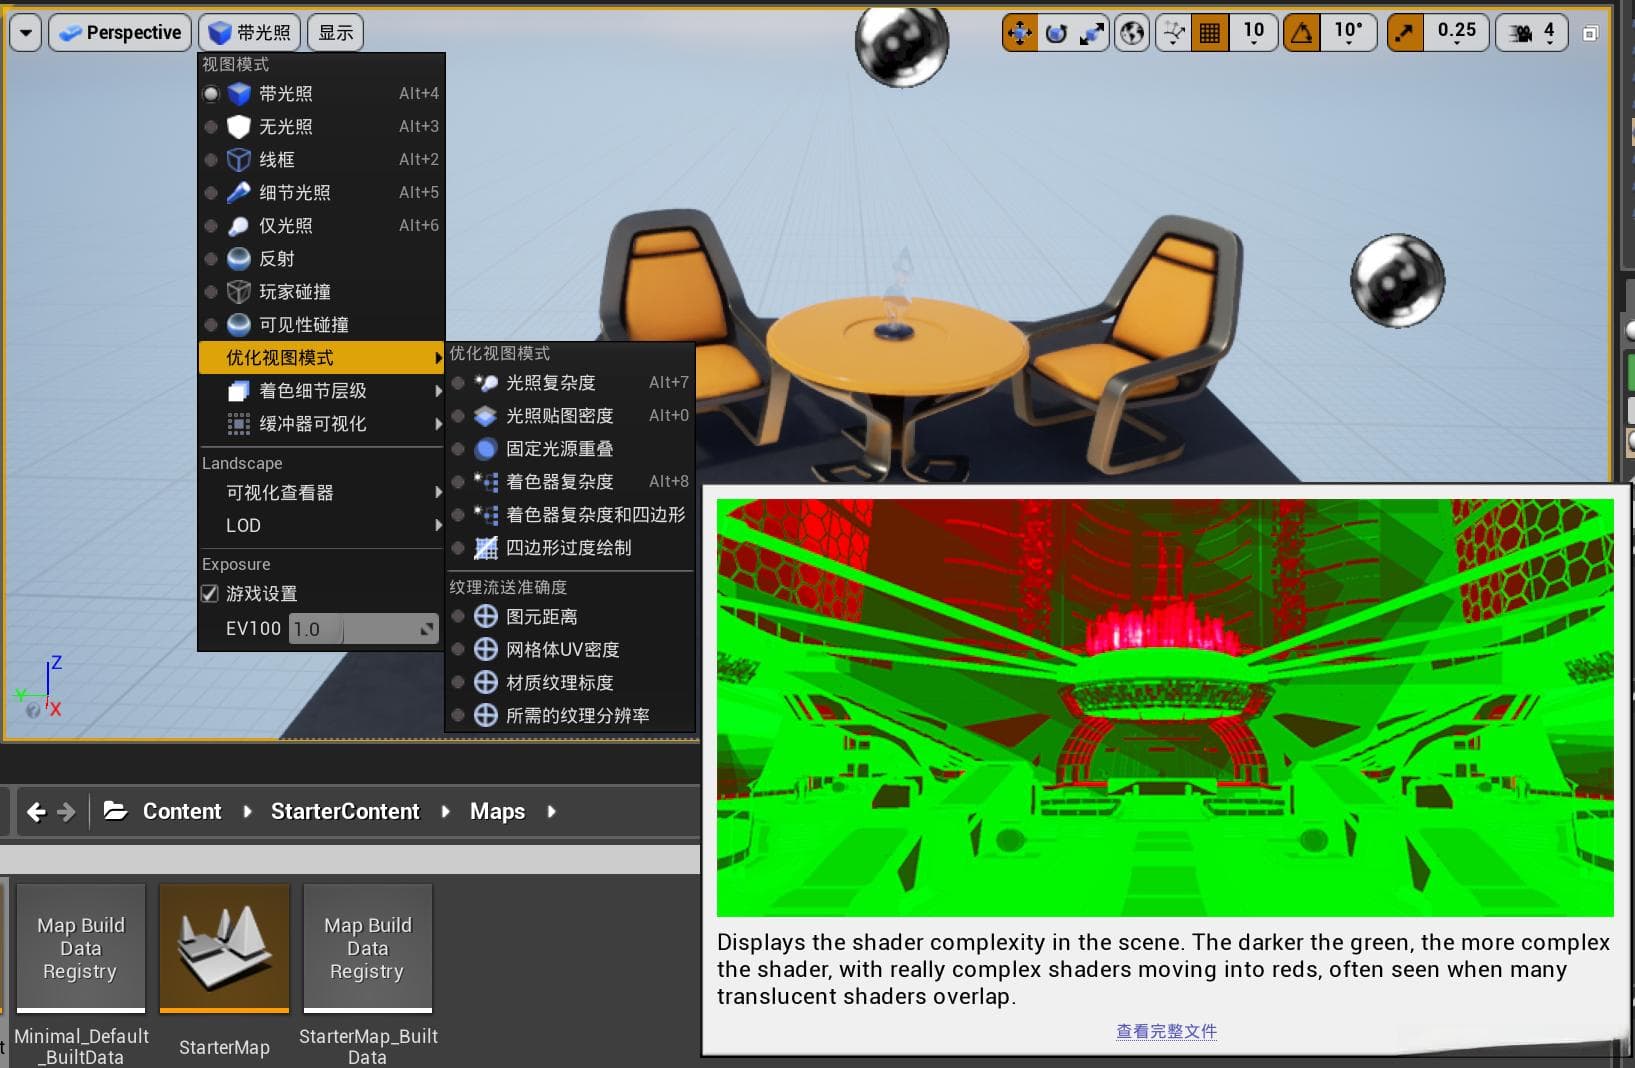Select 无光照 unlit view mode radio
Image resolution: width=1635 pixels, height=1068 pixels.
pyautogui.click(x=211, y=127)
